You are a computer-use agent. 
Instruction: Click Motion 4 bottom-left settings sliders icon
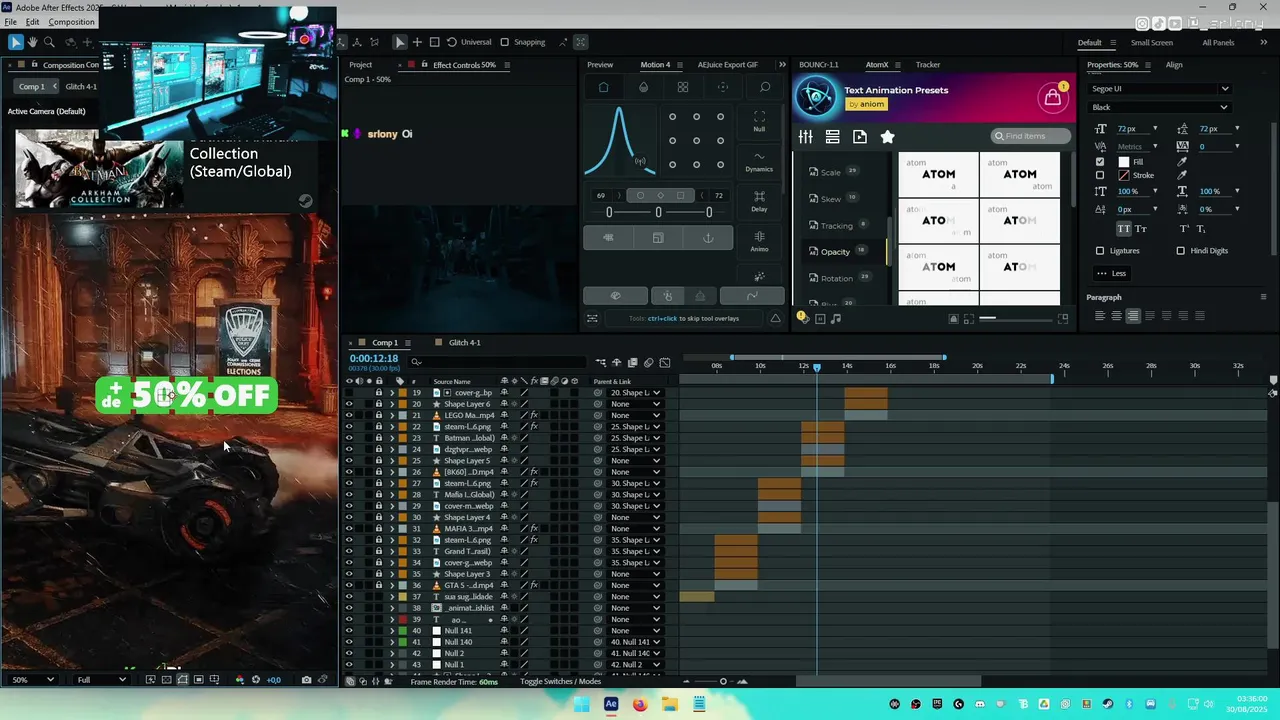coord(592,318)
